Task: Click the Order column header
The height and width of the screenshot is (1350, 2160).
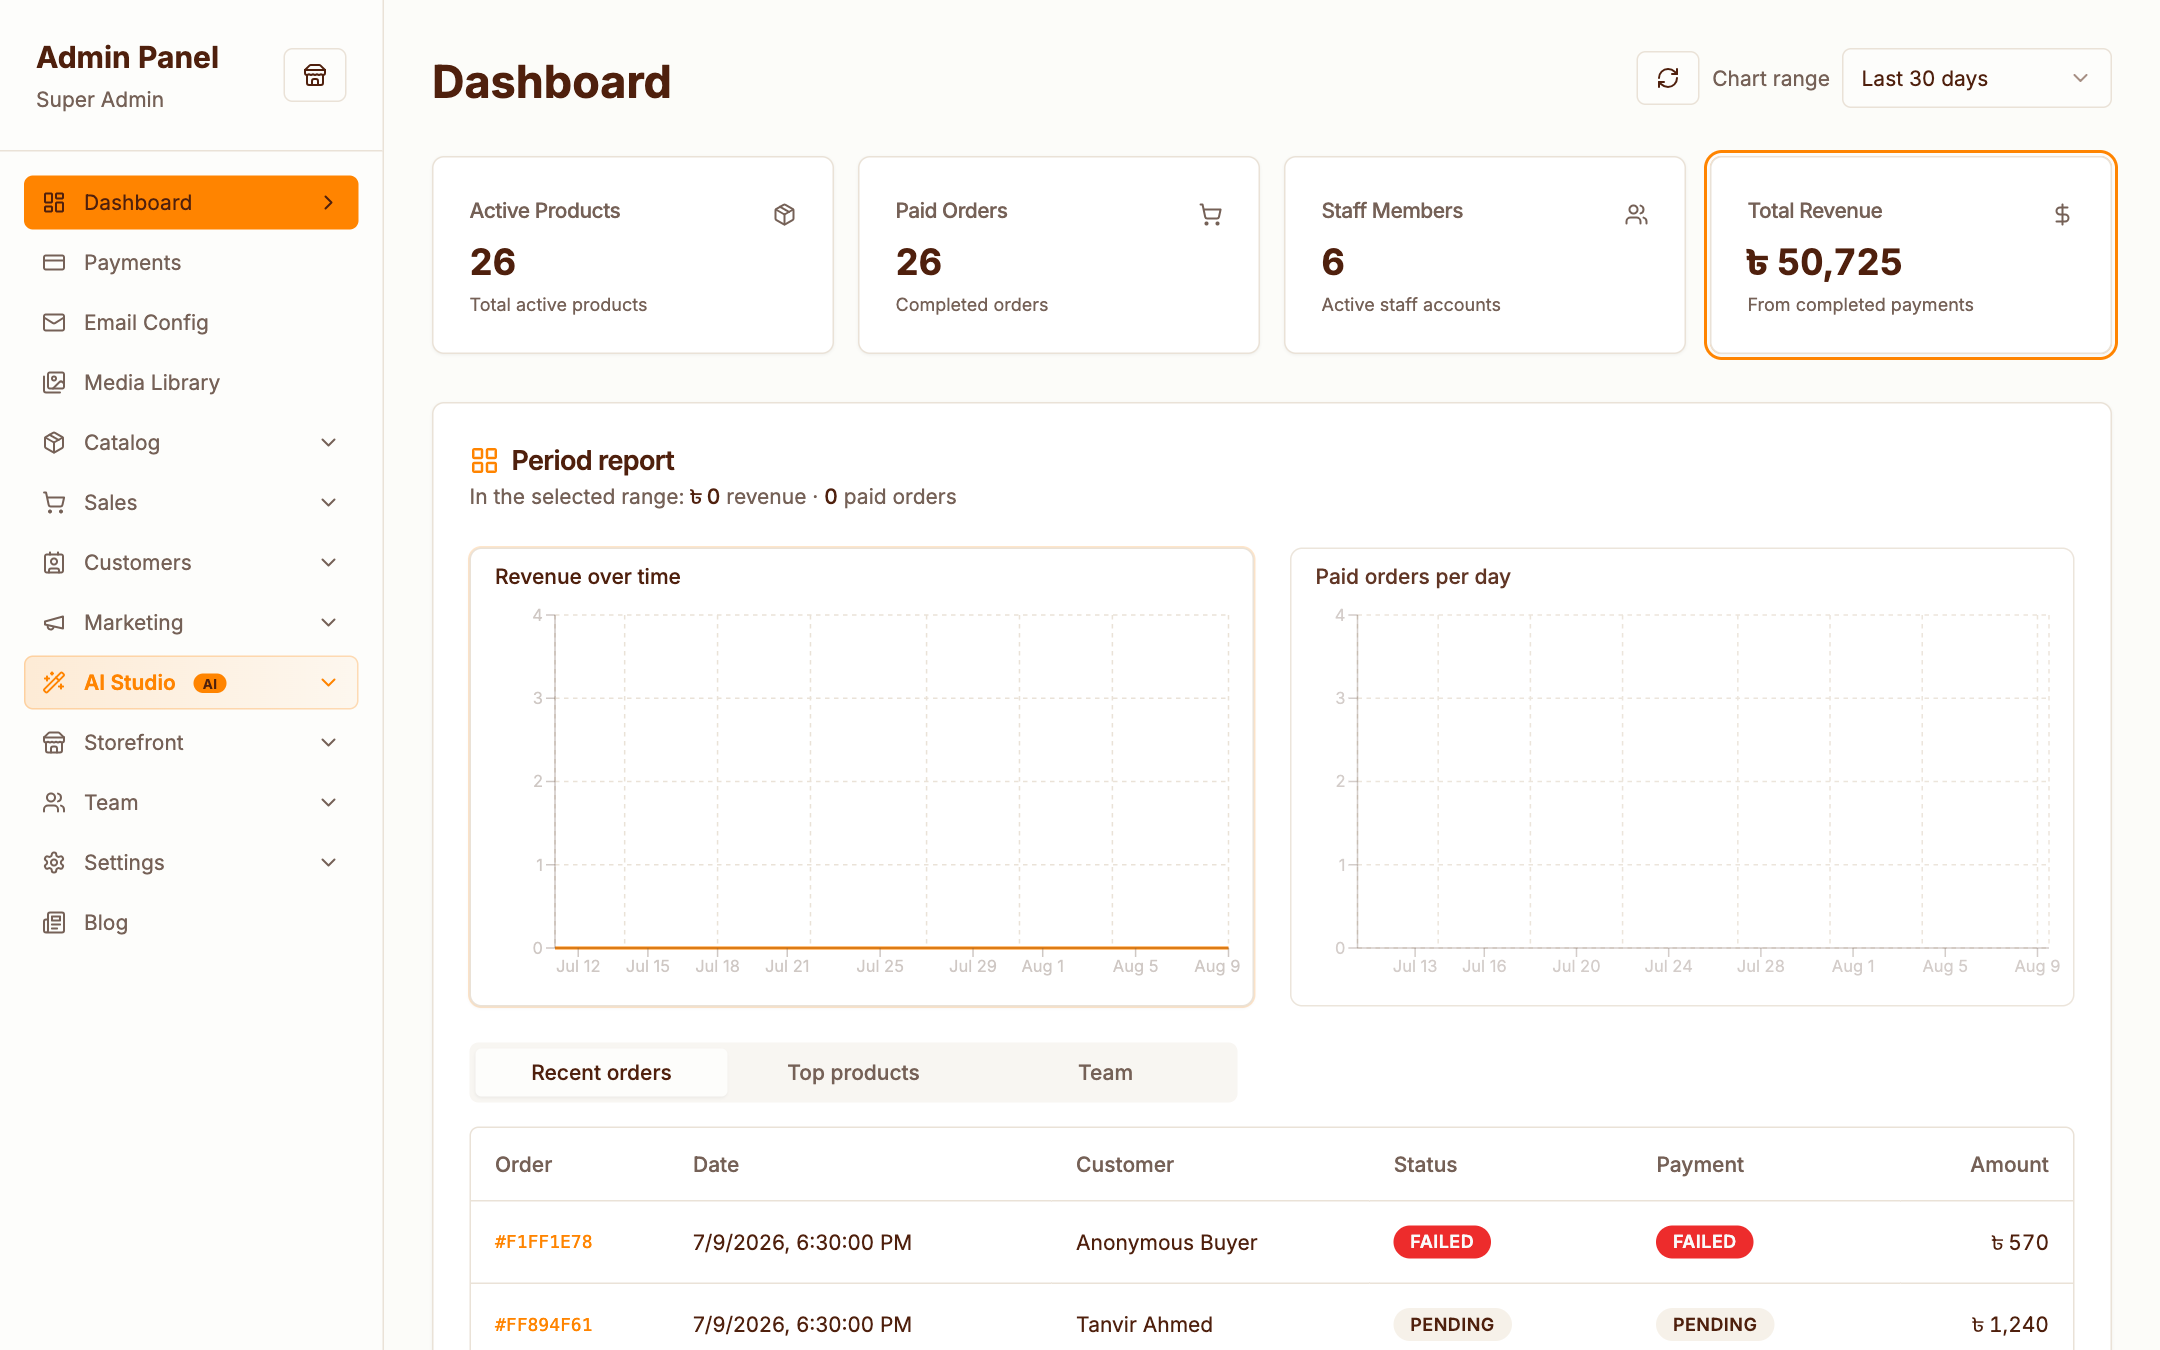Action: pos(523,1164)
